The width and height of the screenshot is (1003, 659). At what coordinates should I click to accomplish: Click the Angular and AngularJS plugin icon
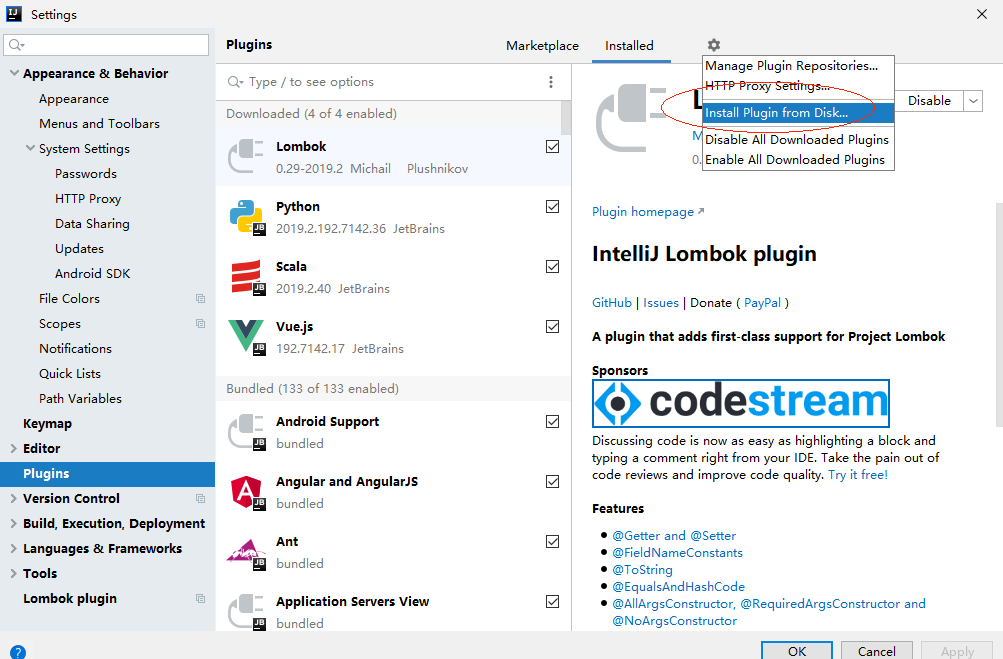246,492
